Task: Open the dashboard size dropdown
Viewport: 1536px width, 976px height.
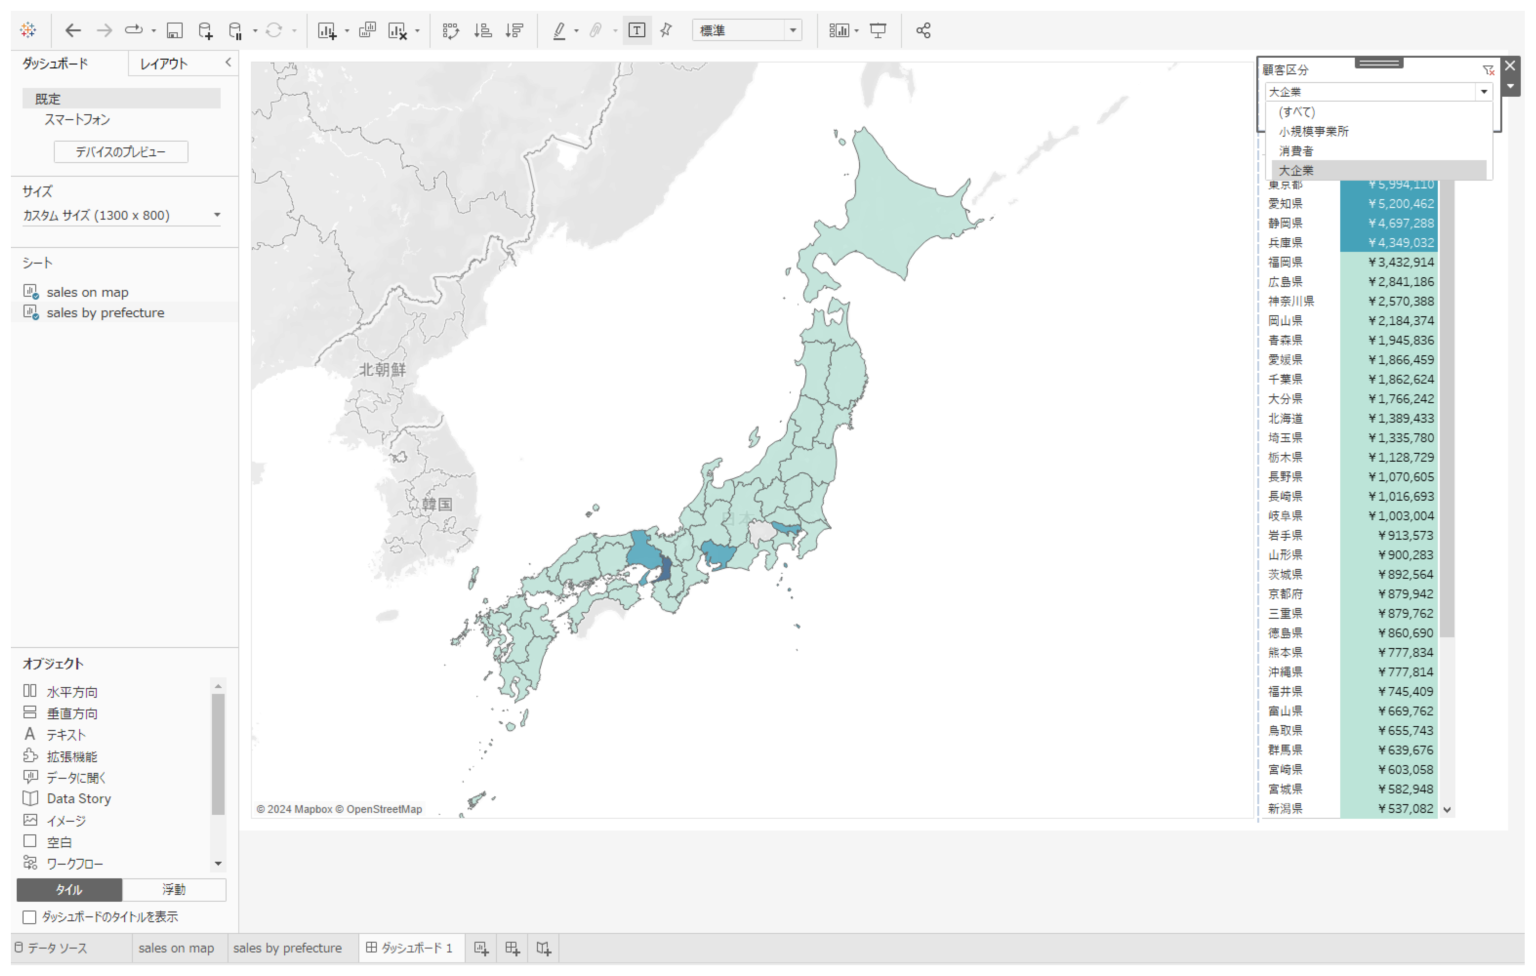Action: [216, 214]
